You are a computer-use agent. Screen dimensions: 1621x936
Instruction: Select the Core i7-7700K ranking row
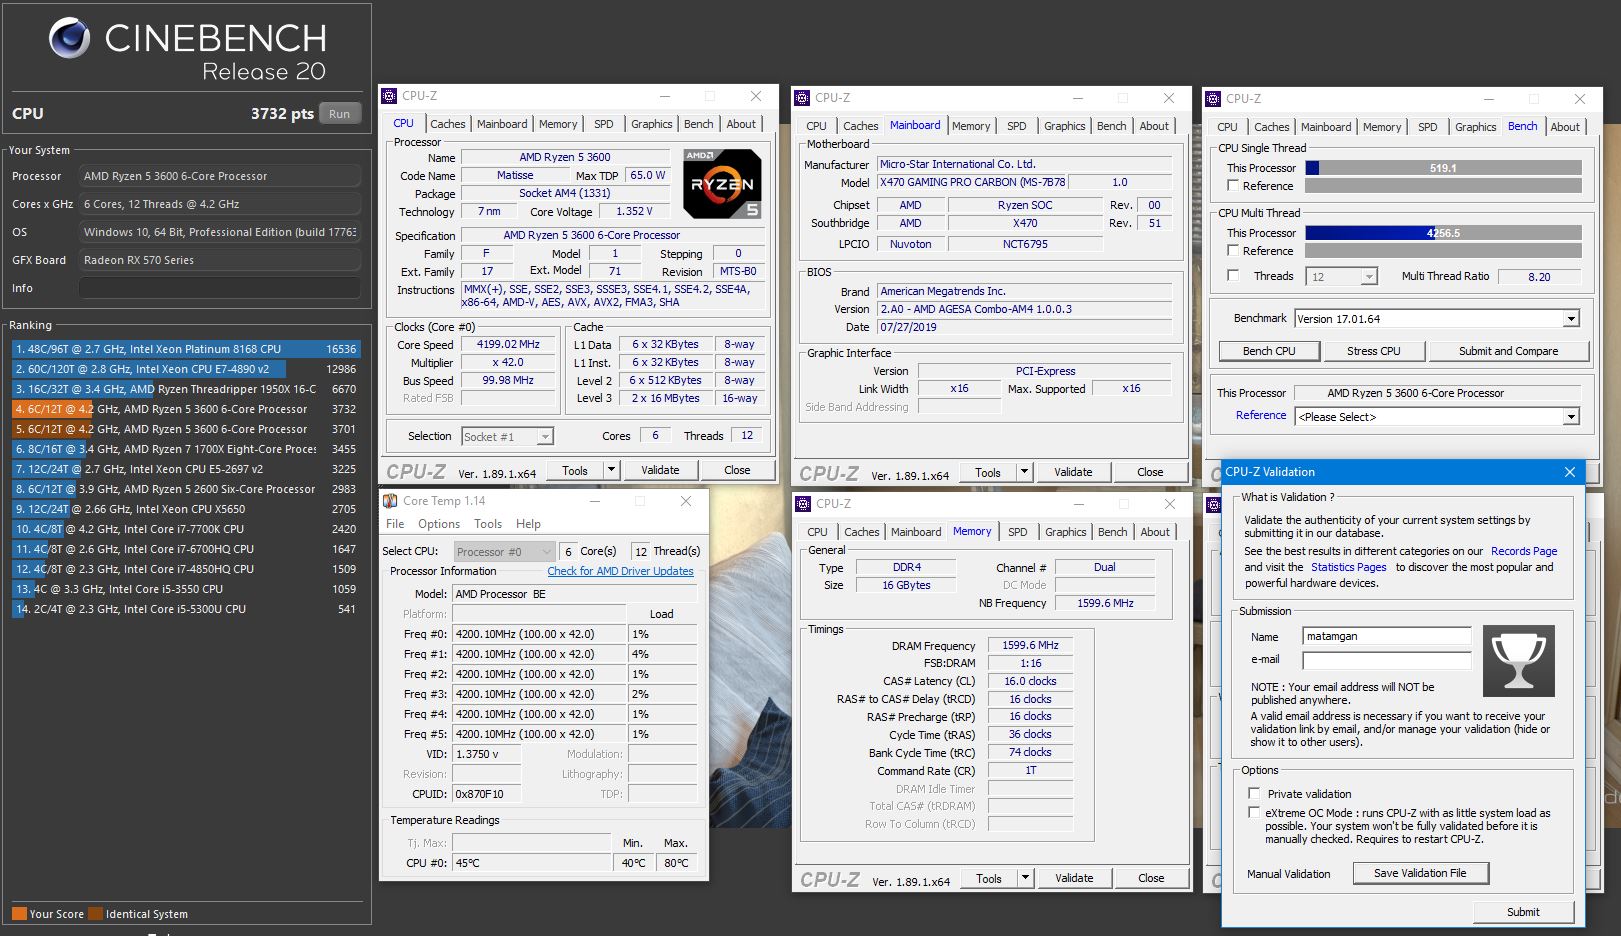pos(186,529)
